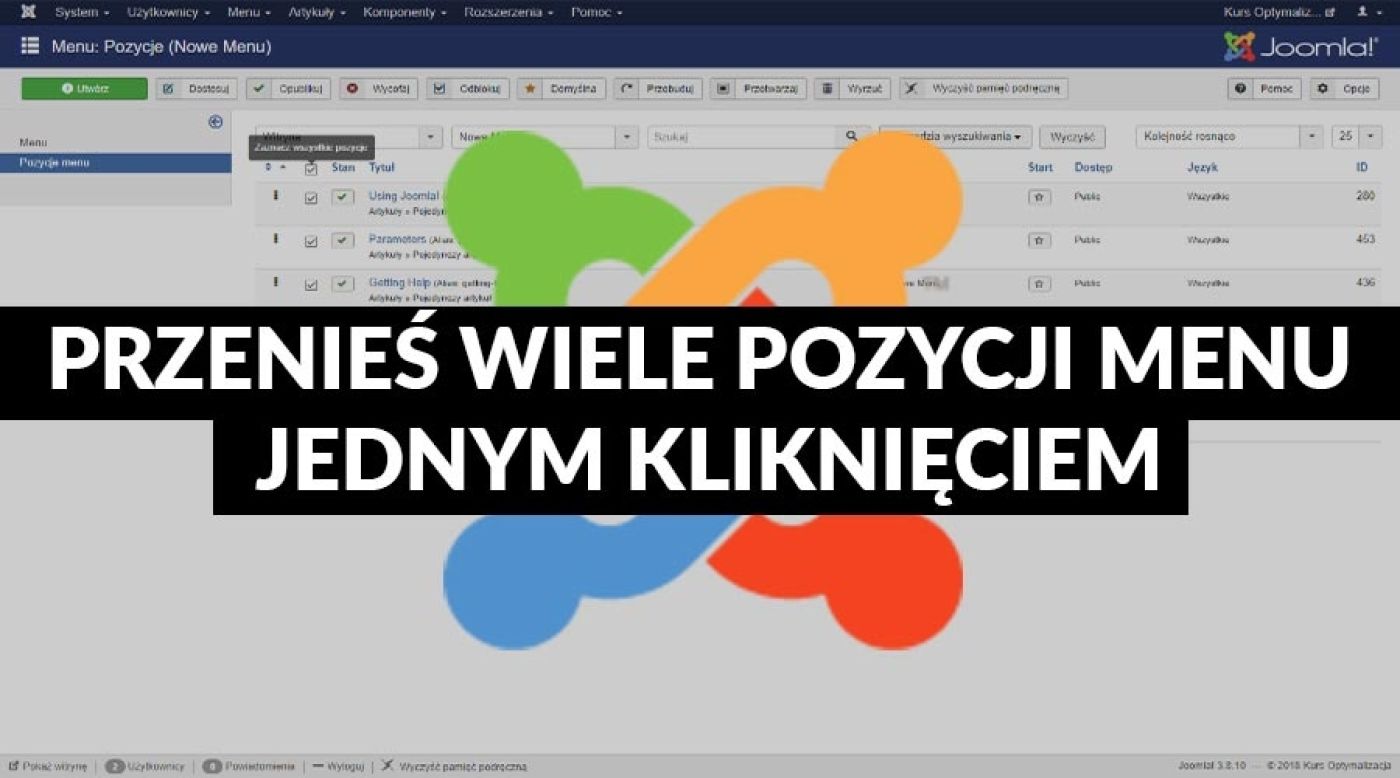
Task: Click Użytkownicy counter in status bar
Action: tap(145, 767)
